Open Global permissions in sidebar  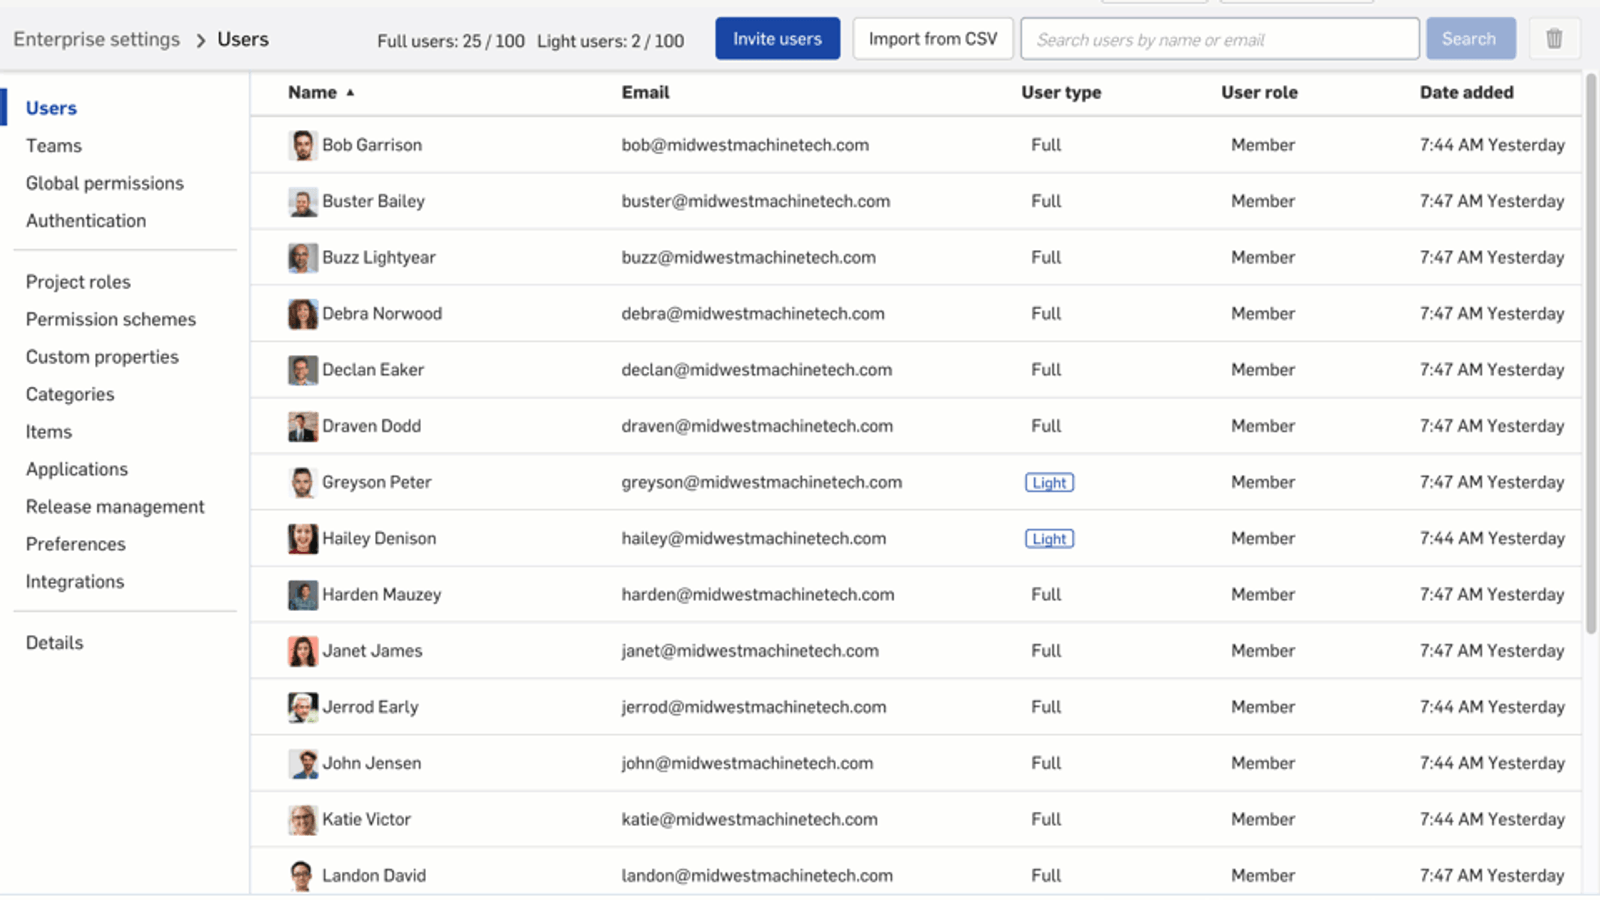(x=105, y=183)
